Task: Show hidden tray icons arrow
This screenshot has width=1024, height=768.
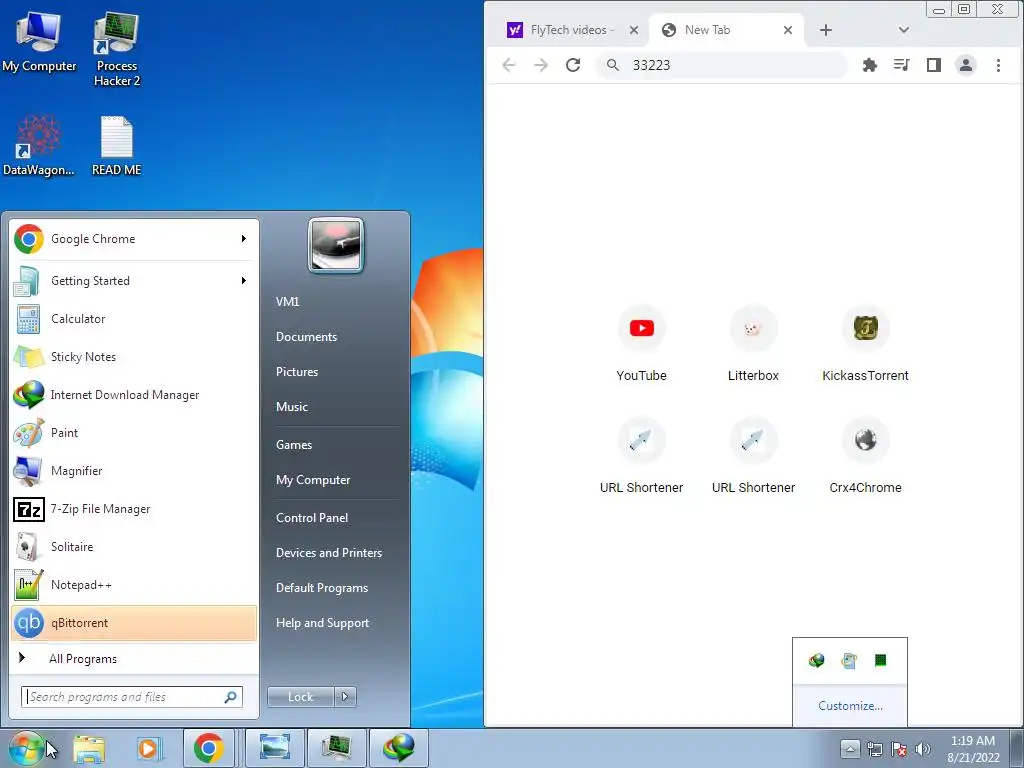Action: [x=850, y=748]
